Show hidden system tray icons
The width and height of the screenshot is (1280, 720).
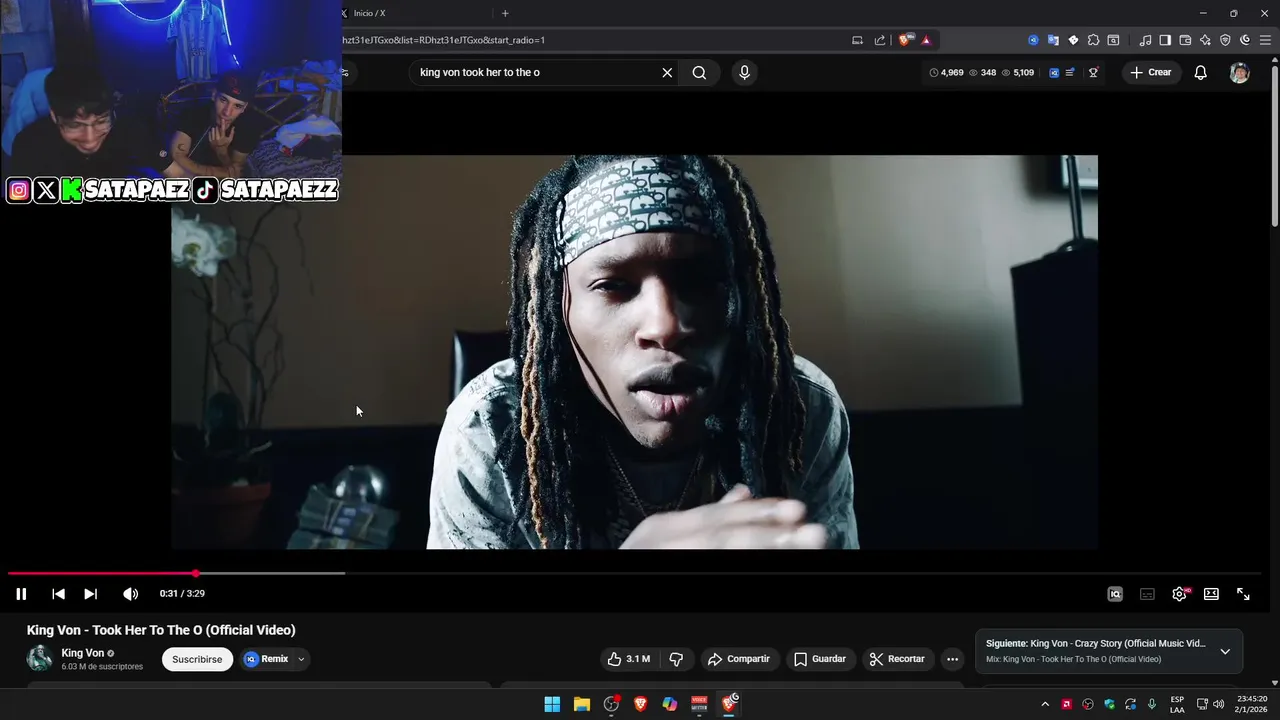tap(1045, 704)
